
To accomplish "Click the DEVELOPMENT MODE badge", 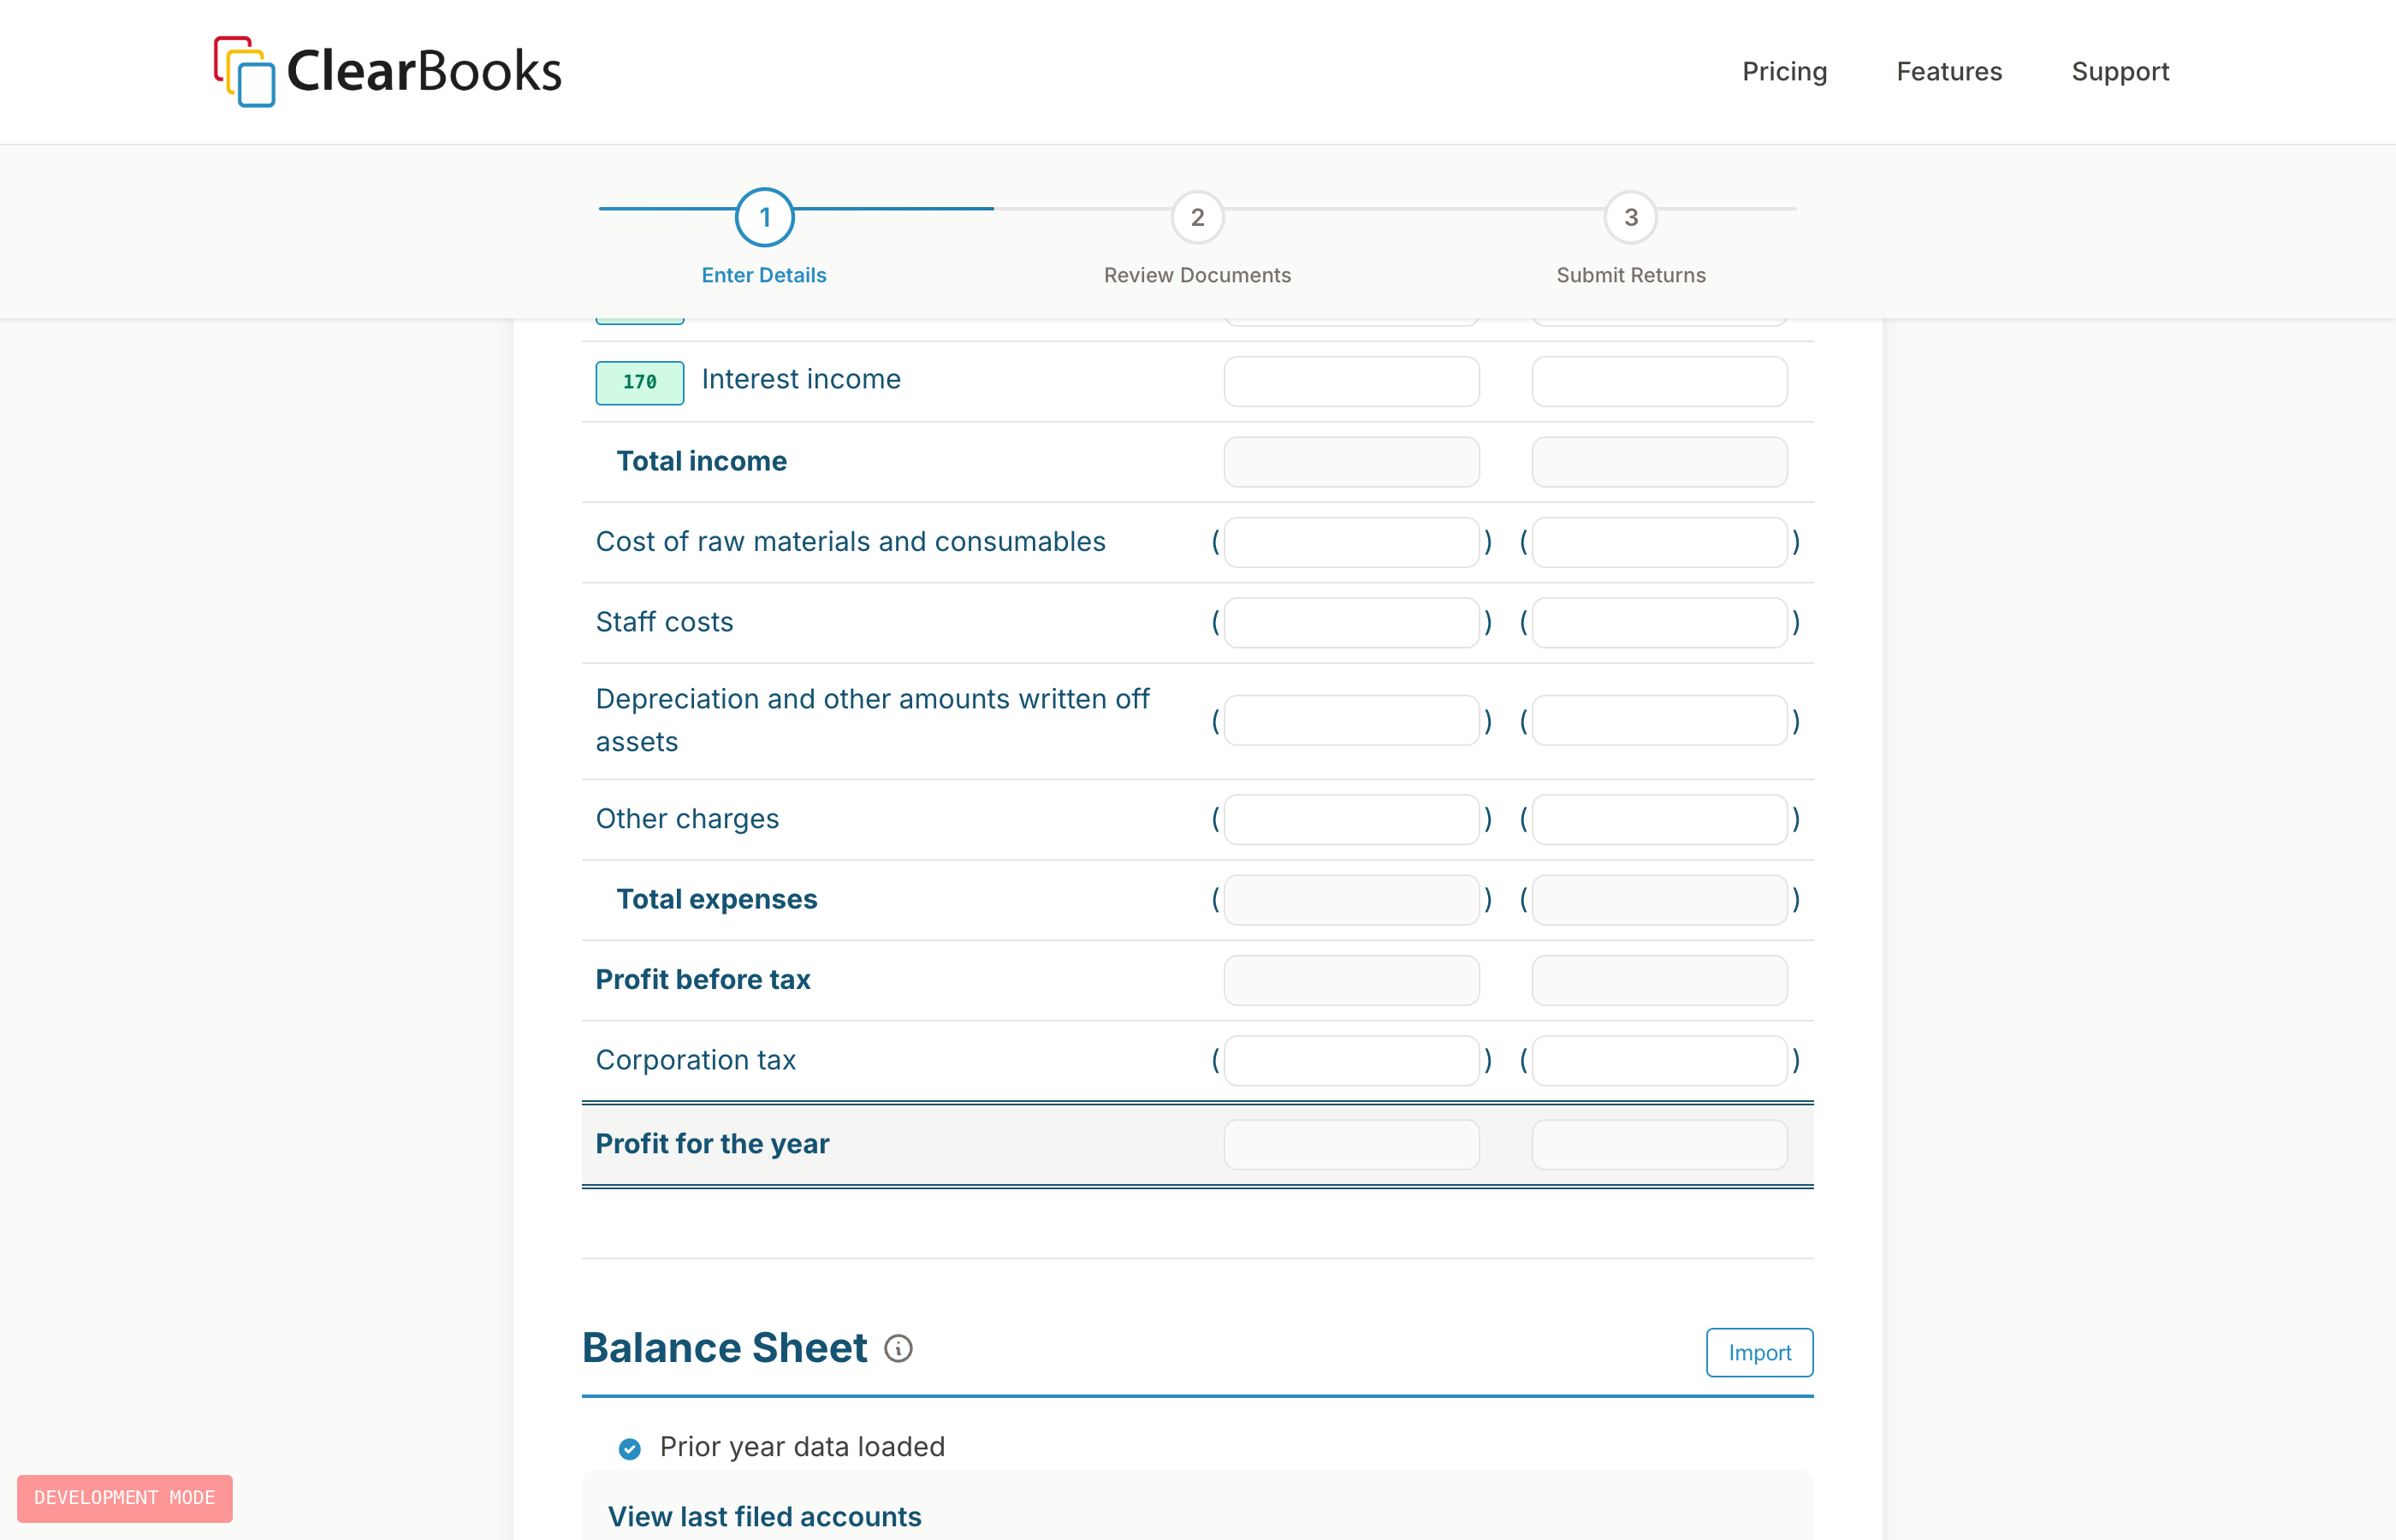I will coord(124,1498).
